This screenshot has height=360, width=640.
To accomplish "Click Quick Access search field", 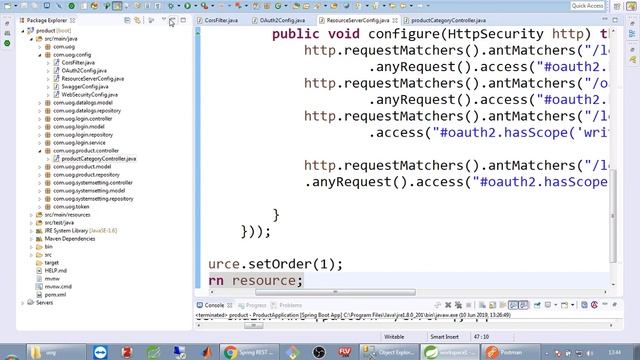I will (587, 6).
